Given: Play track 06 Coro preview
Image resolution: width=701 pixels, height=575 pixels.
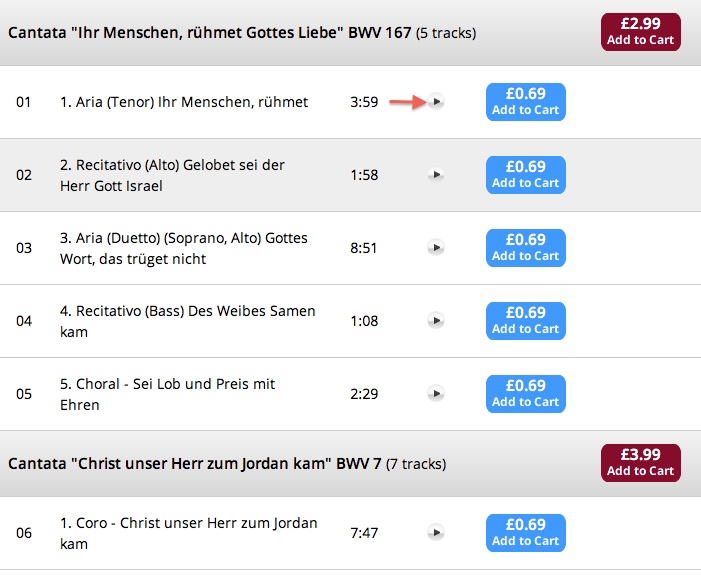Looking at the screenshot, I should tap(436, 533).
